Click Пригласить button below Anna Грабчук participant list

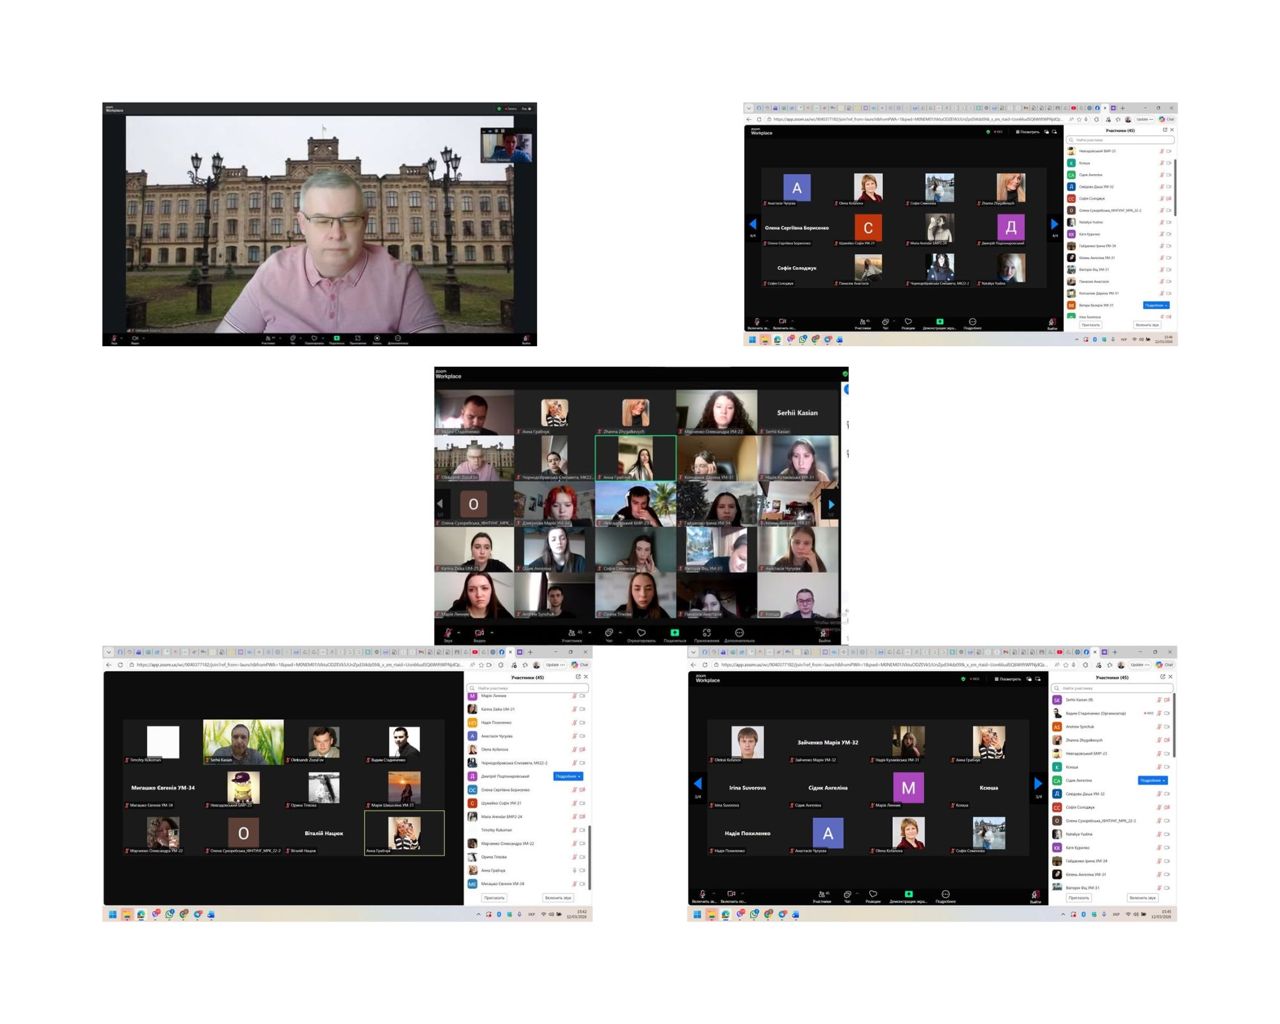click(x=494, y=898)
